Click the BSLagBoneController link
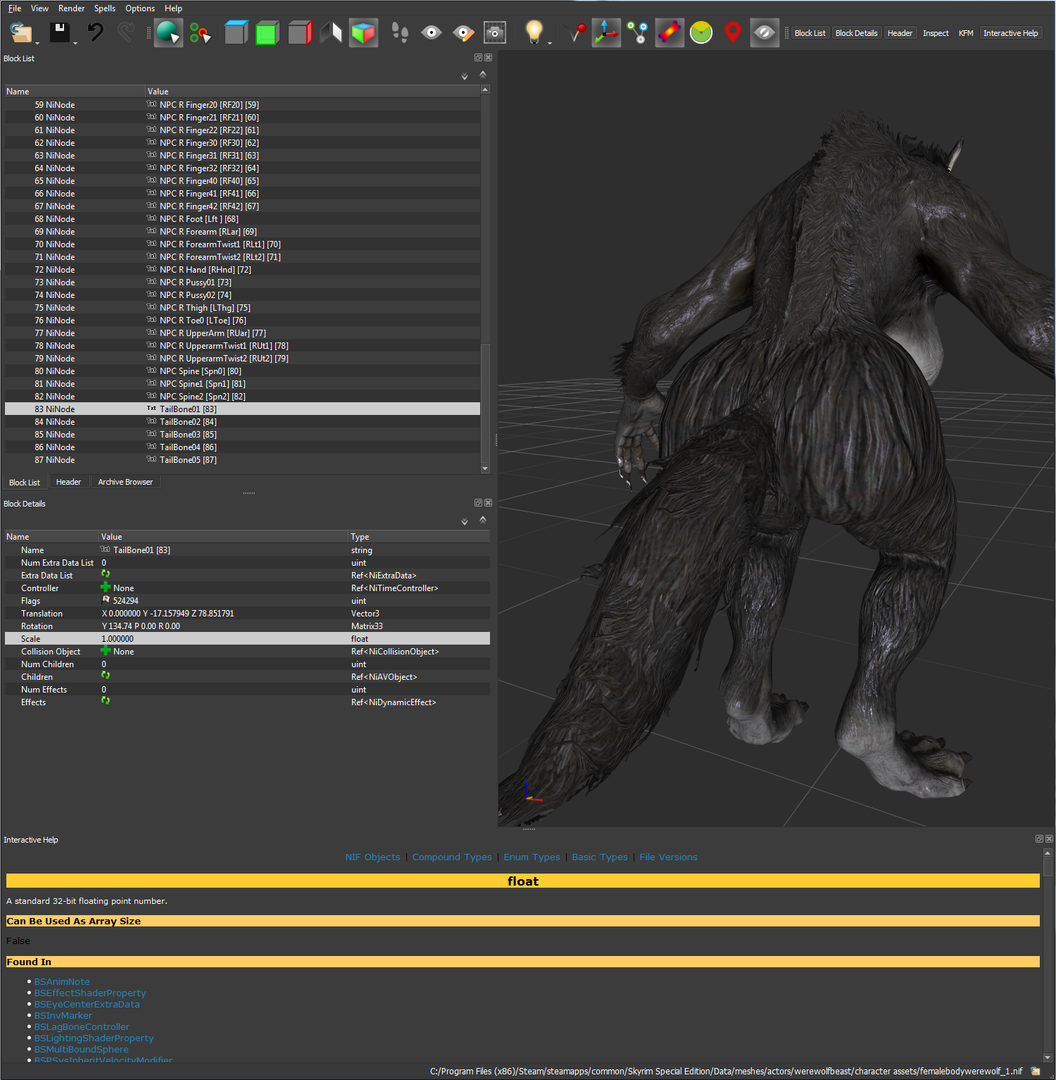The height and width of the screenshot is (1080, 1056). (x=81, y=1027)
